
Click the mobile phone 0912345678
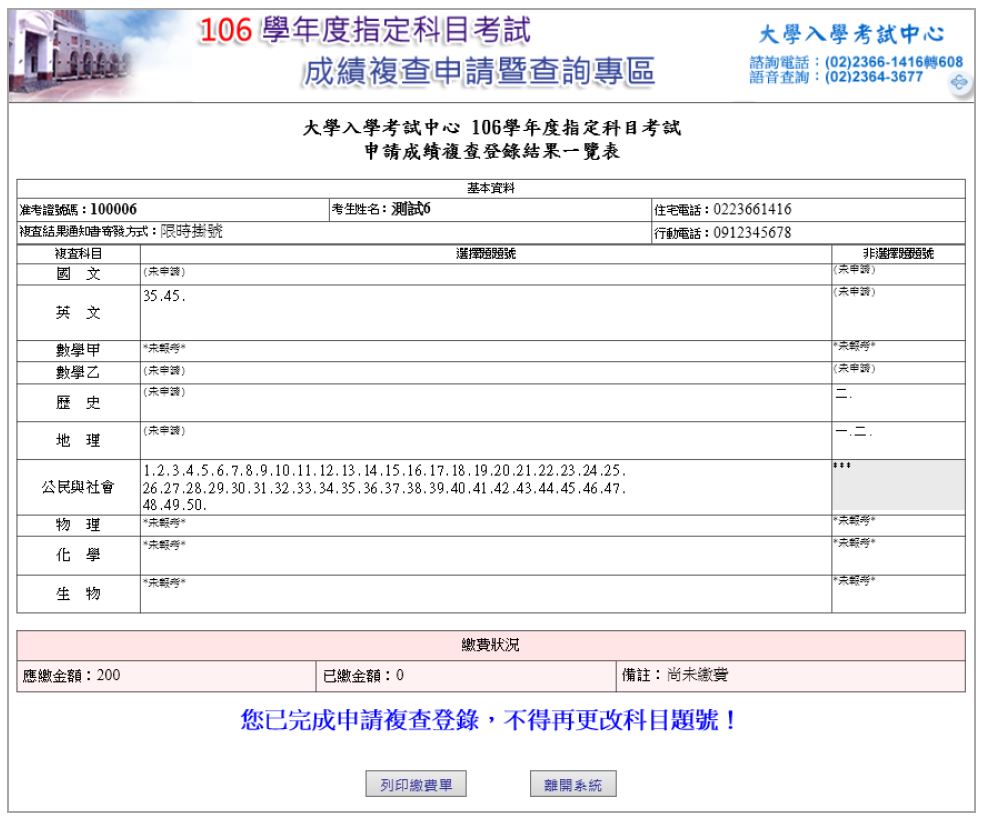(x=752, y=233)
